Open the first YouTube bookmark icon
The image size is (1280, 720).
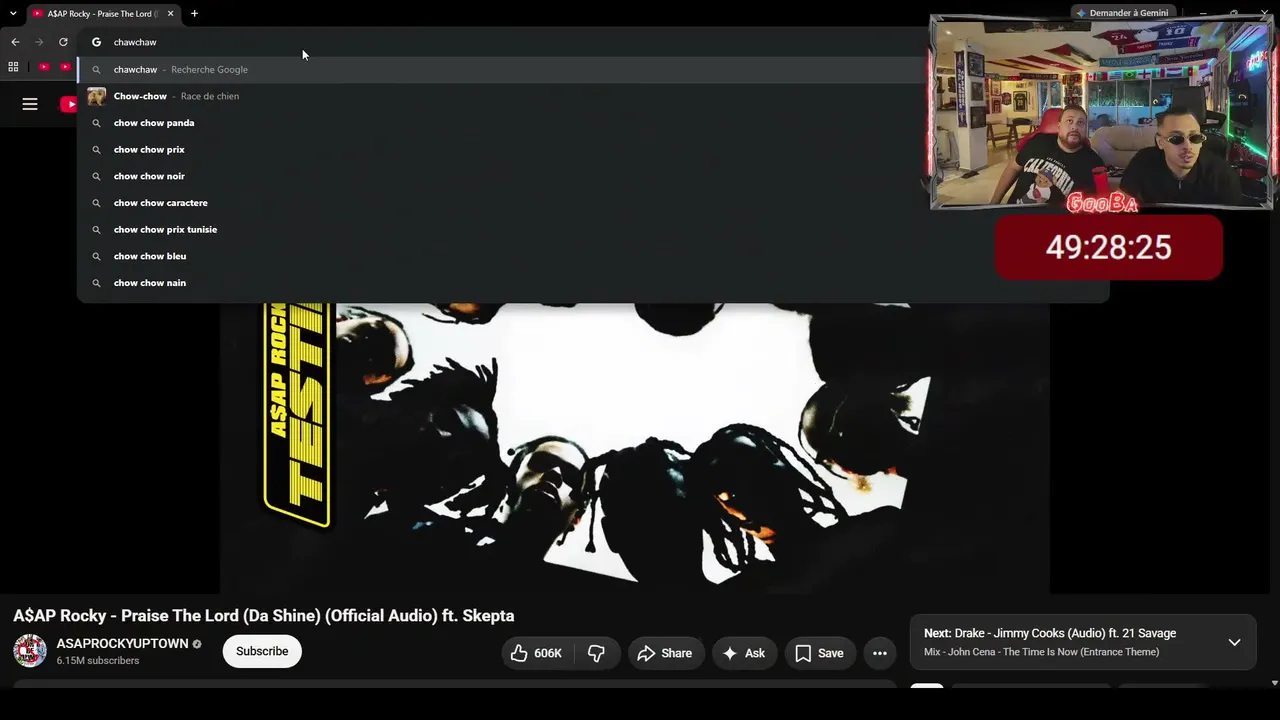pyautogui.click(x=44, y=67)
